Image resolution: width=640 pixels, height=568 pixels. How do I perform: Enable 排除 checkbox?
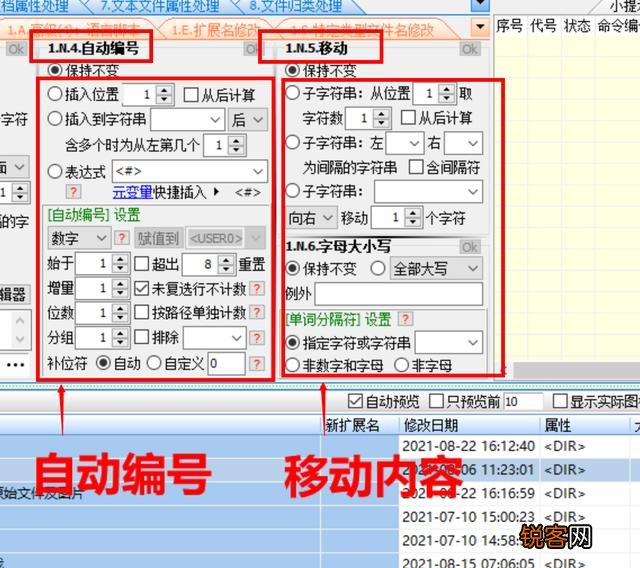tap(141, 337)
